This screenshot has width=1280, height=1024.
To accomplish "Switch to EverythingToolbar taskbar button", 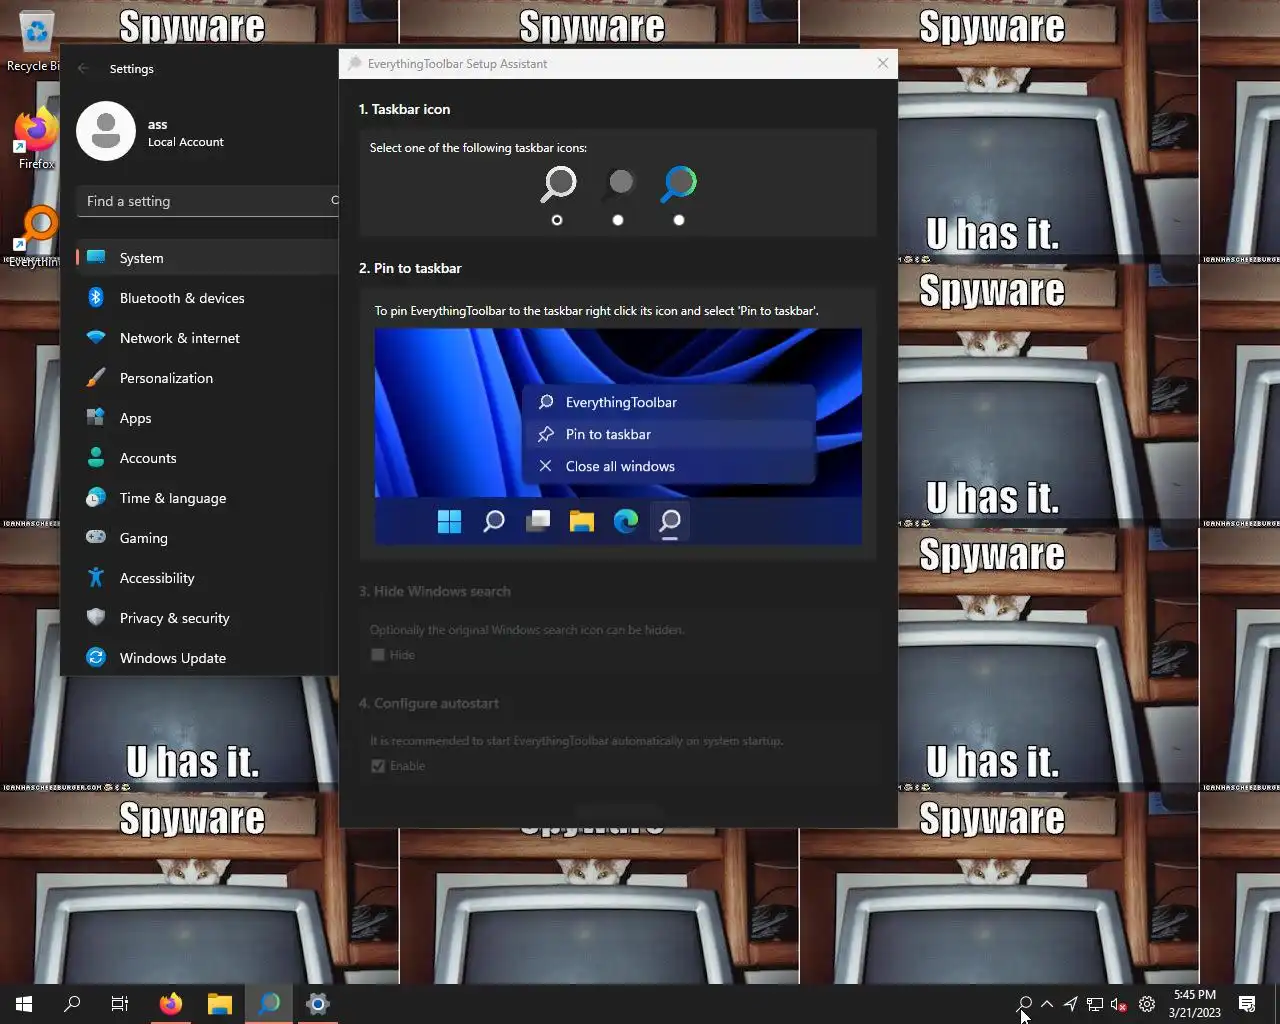I will [x=269, y=1004].
